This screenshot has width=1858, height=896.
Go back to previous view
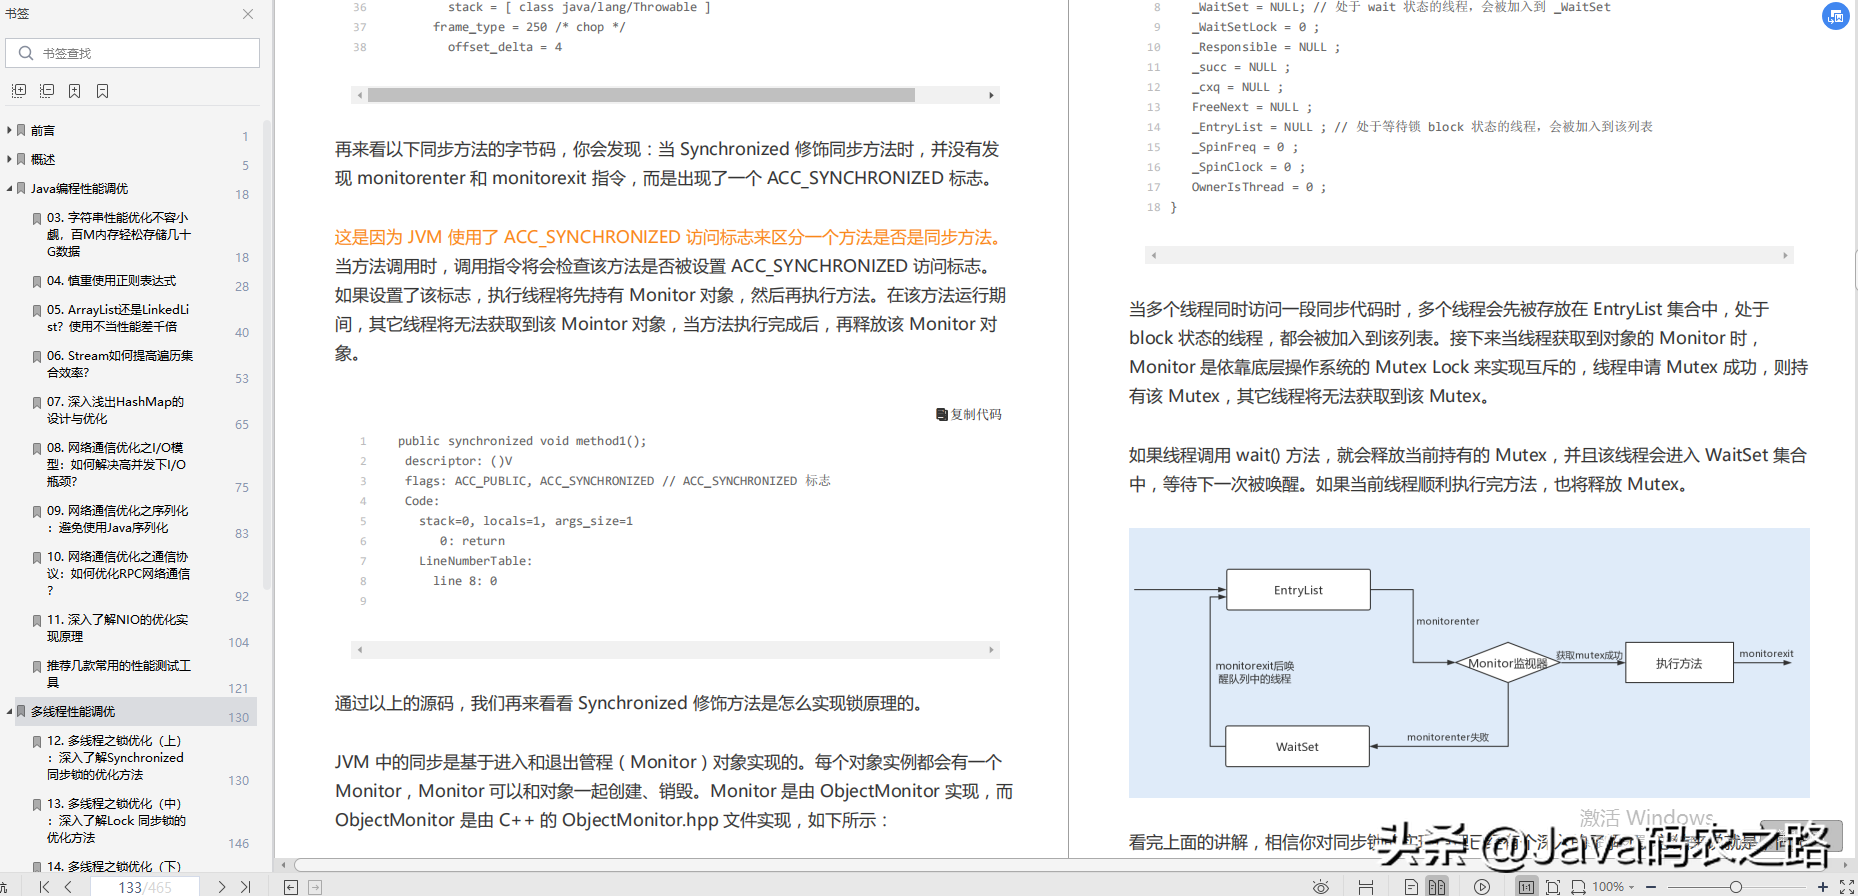(x=291, y=887)
